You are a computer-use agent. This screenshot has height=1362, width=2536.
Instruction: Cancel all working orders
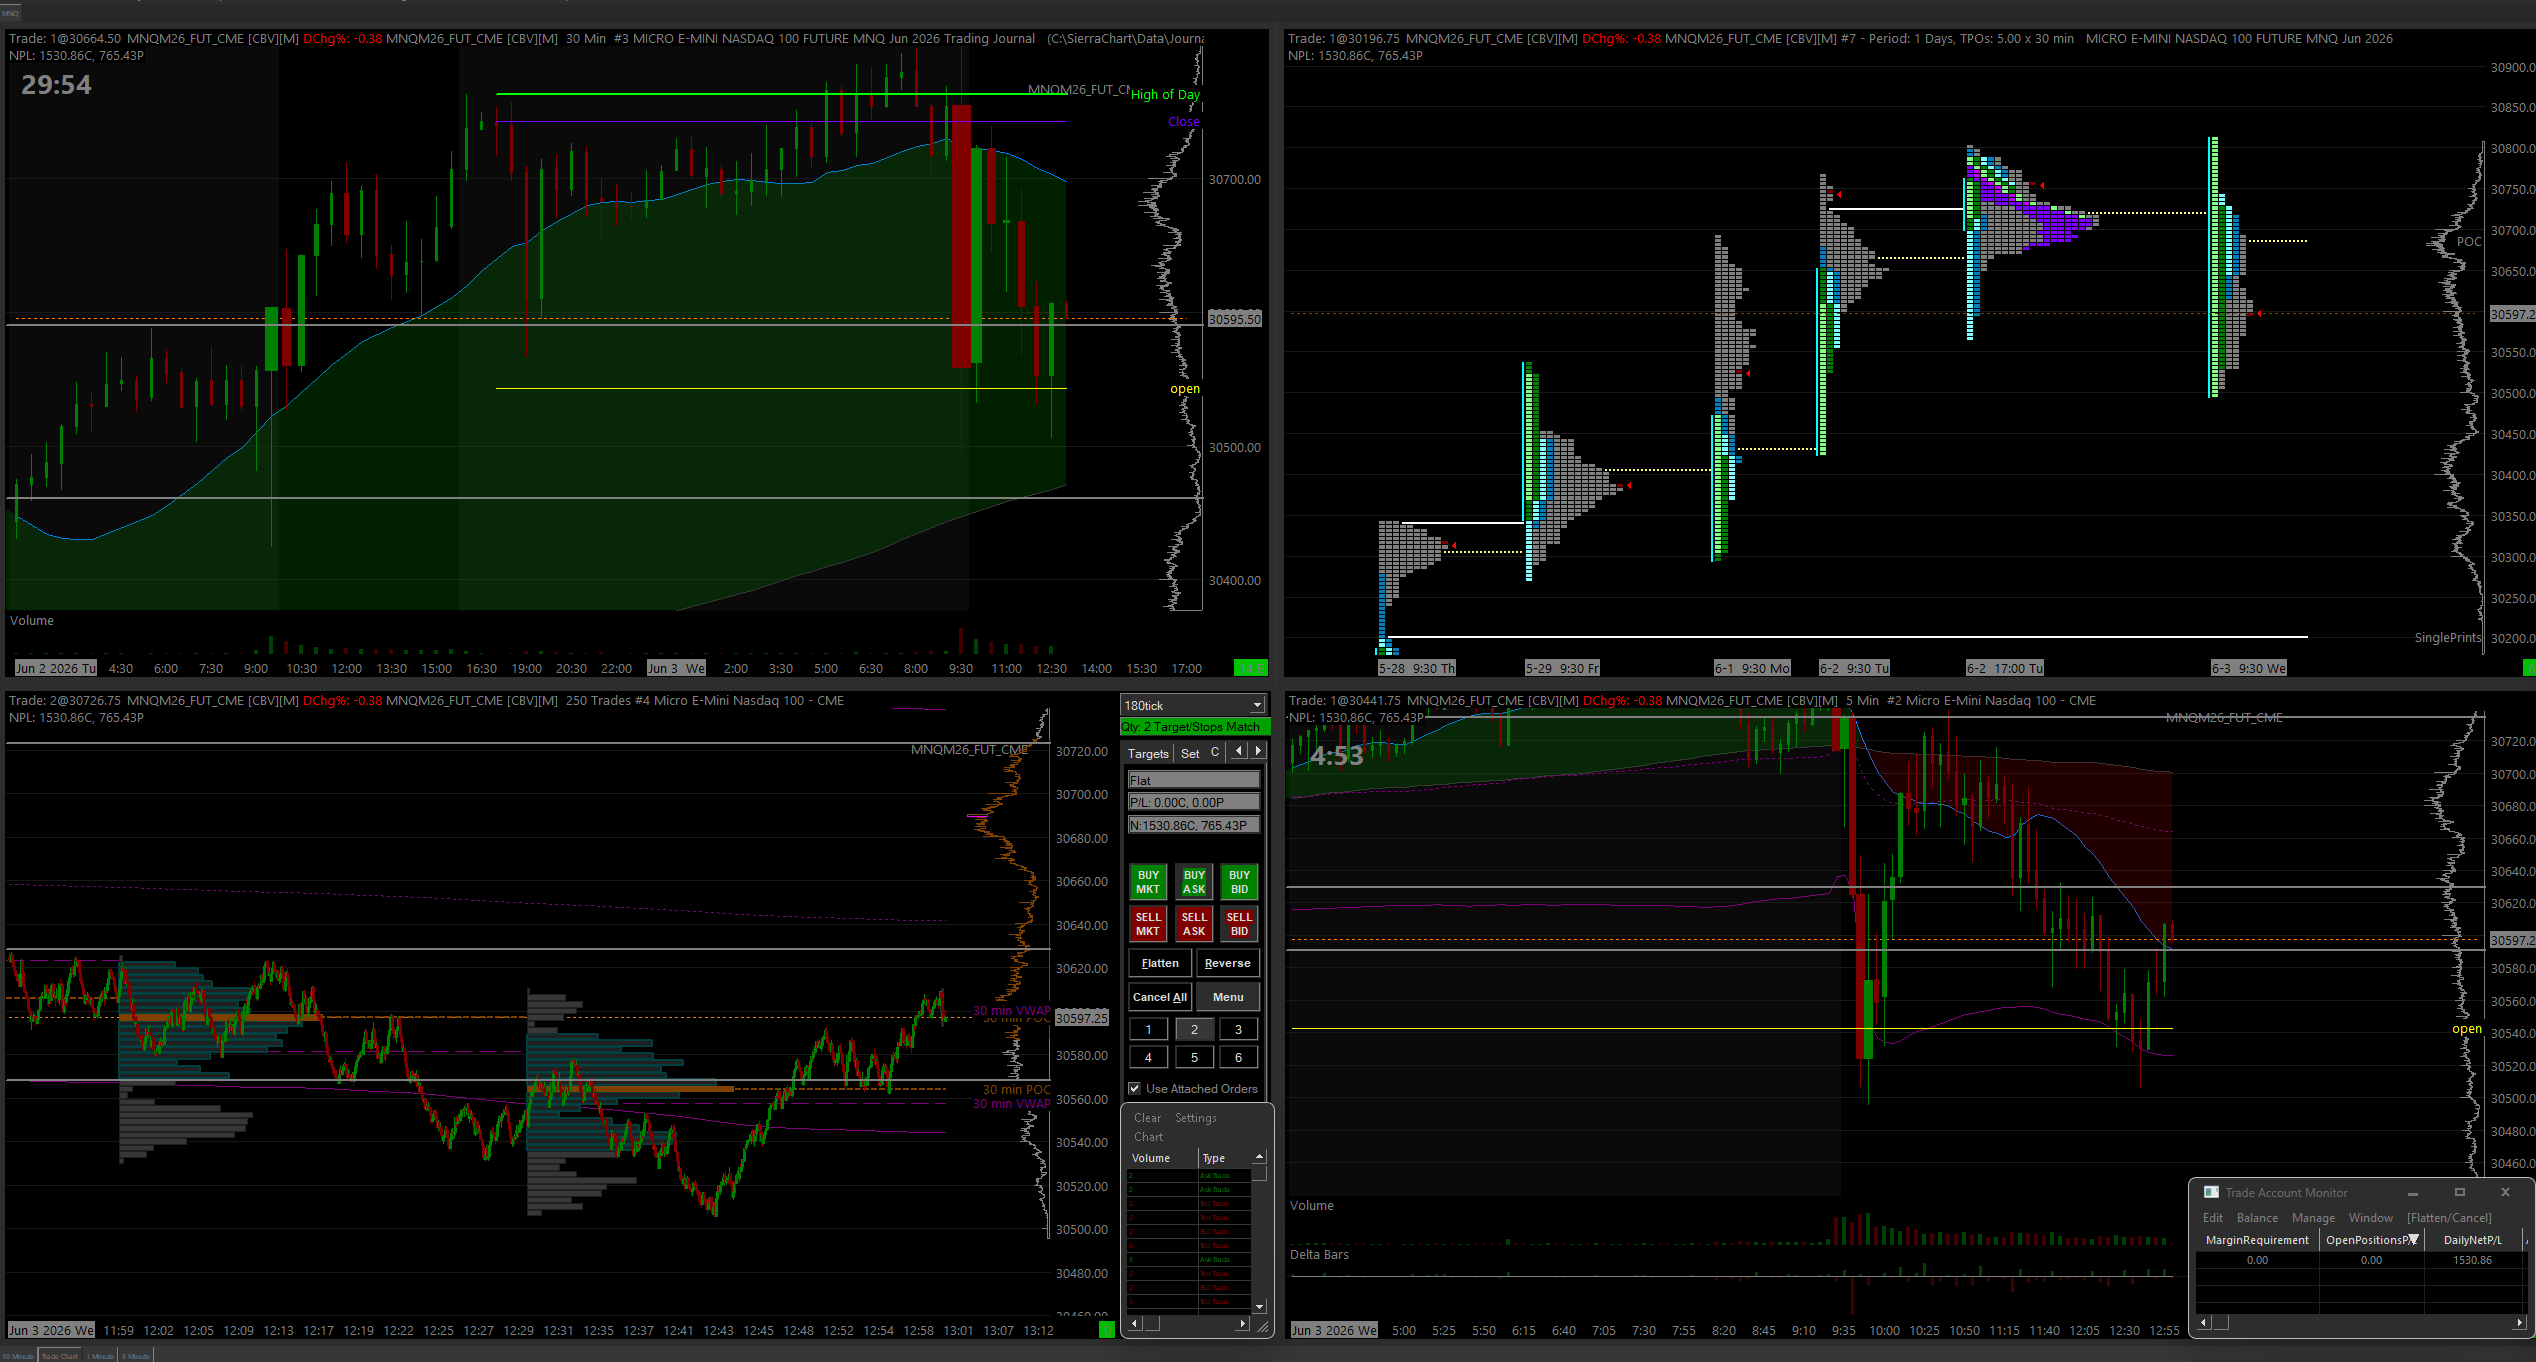(x=1160, y=997)
